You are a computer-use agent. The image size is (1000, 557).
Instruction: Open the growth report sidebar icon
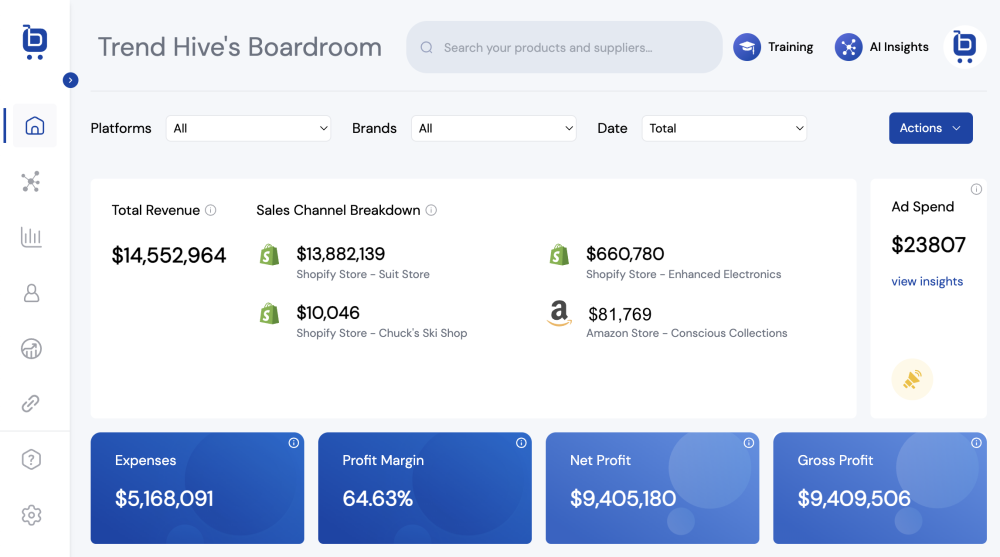pos(31,348)
